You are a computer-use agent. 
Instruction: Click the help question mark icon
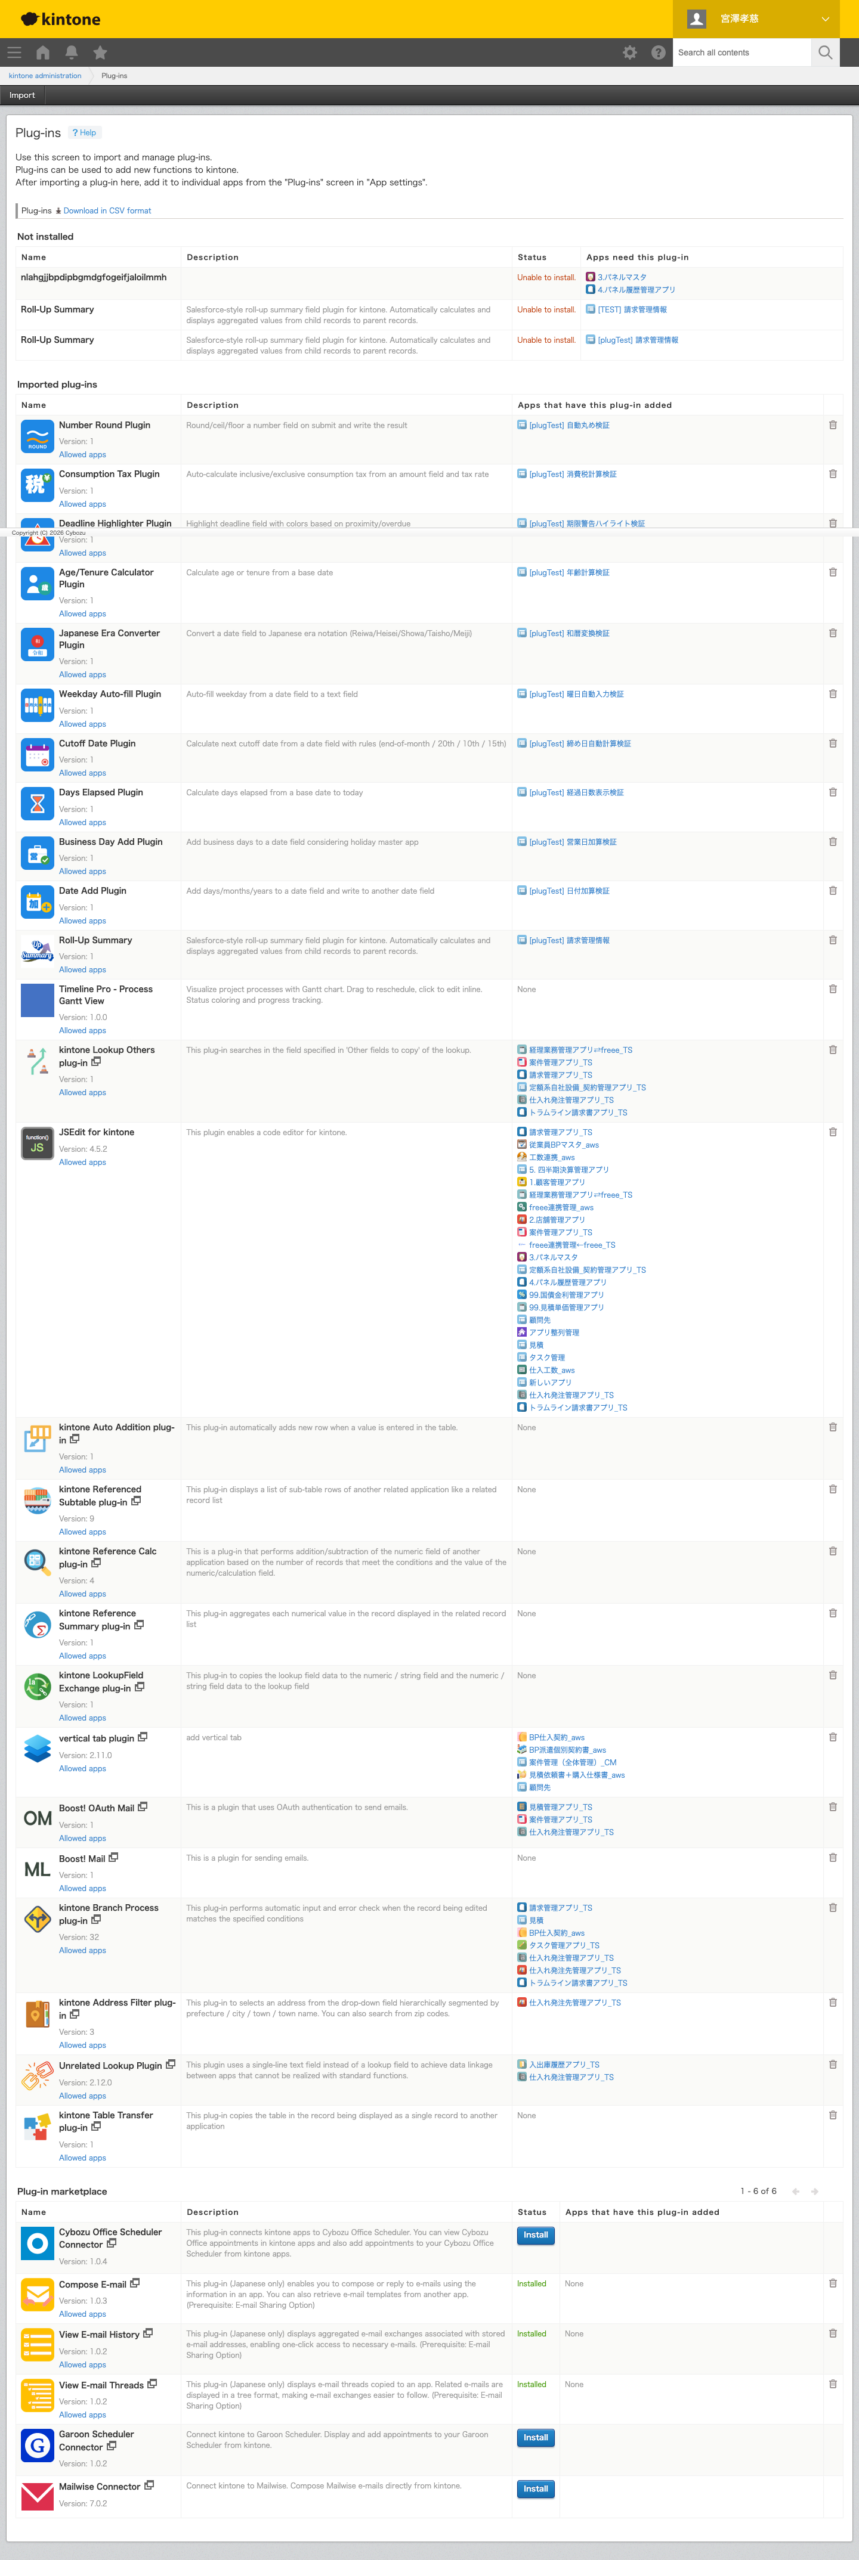click(x=658, y=53)
